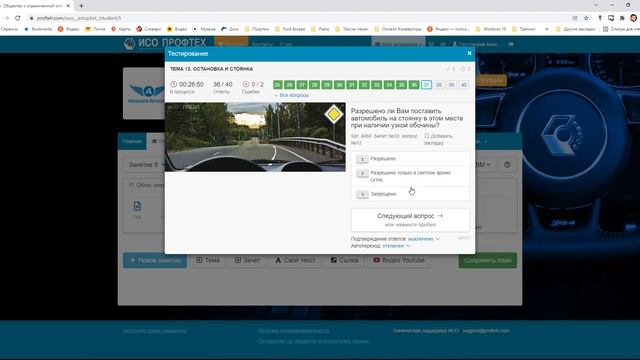
Task: Click the Ошибки error counter icon
Action: [x=246, y=84]
